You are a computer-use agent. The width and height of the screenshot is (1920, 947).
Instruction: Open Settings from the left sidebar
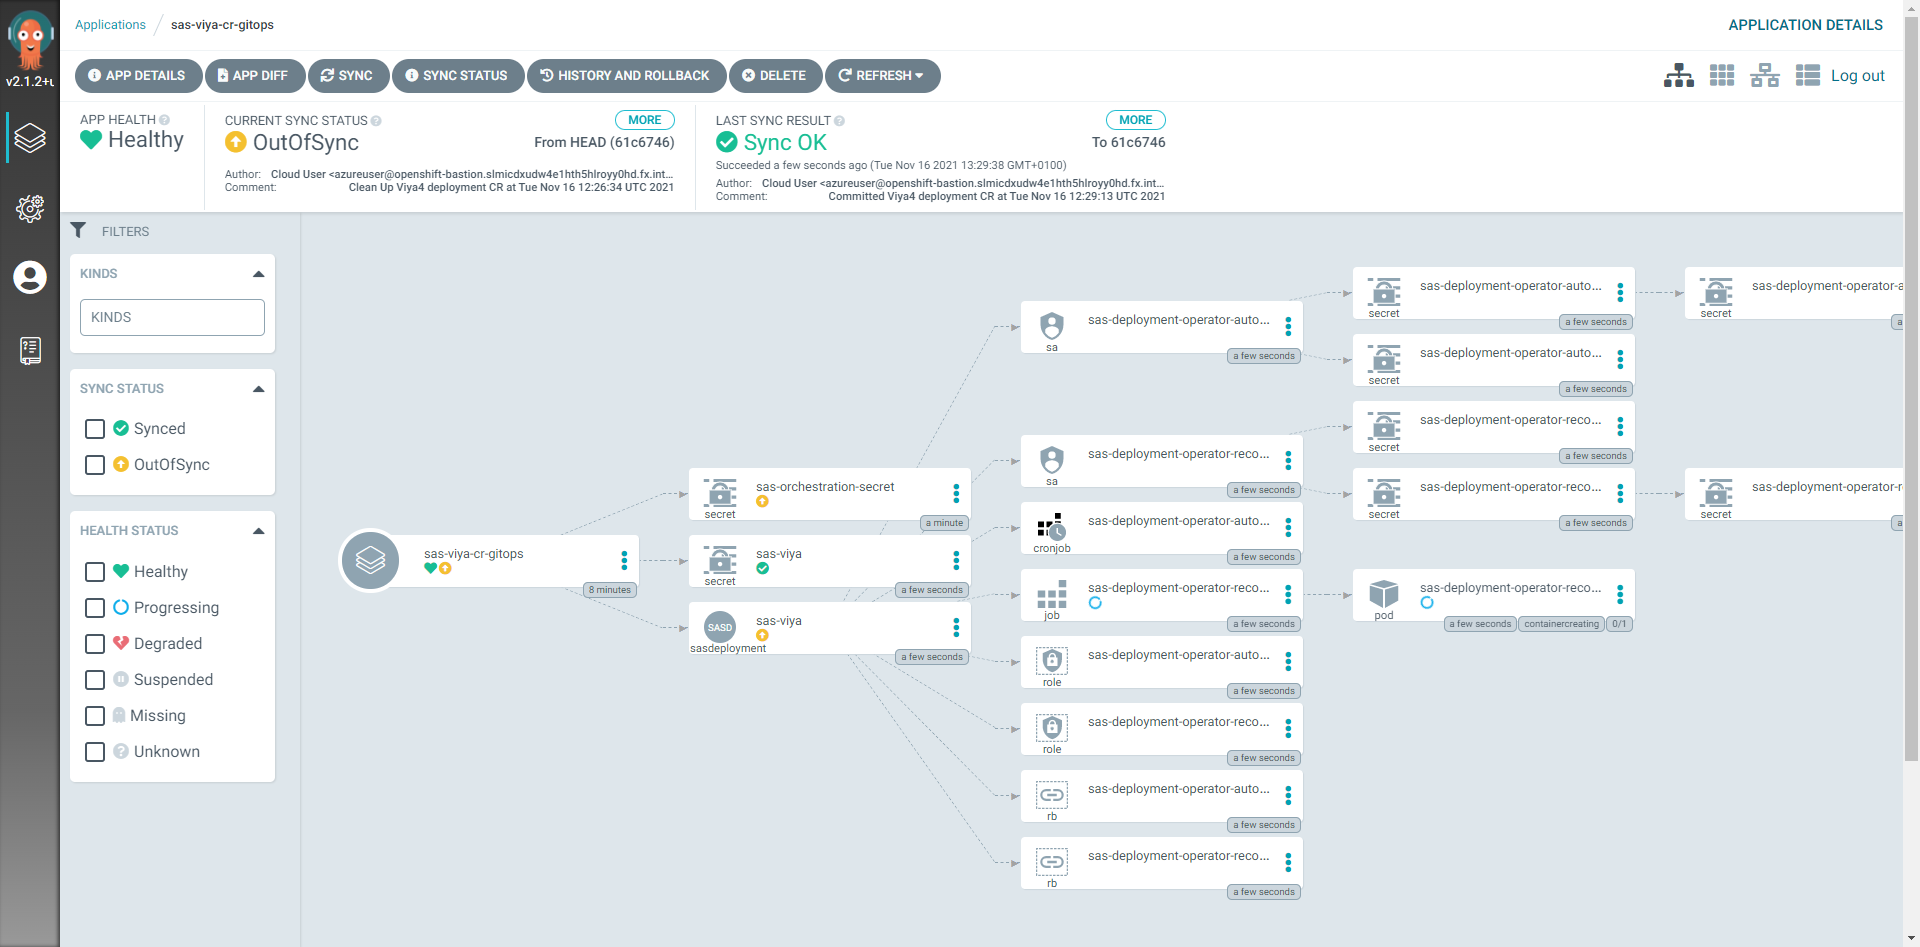(x=30, y=209)
